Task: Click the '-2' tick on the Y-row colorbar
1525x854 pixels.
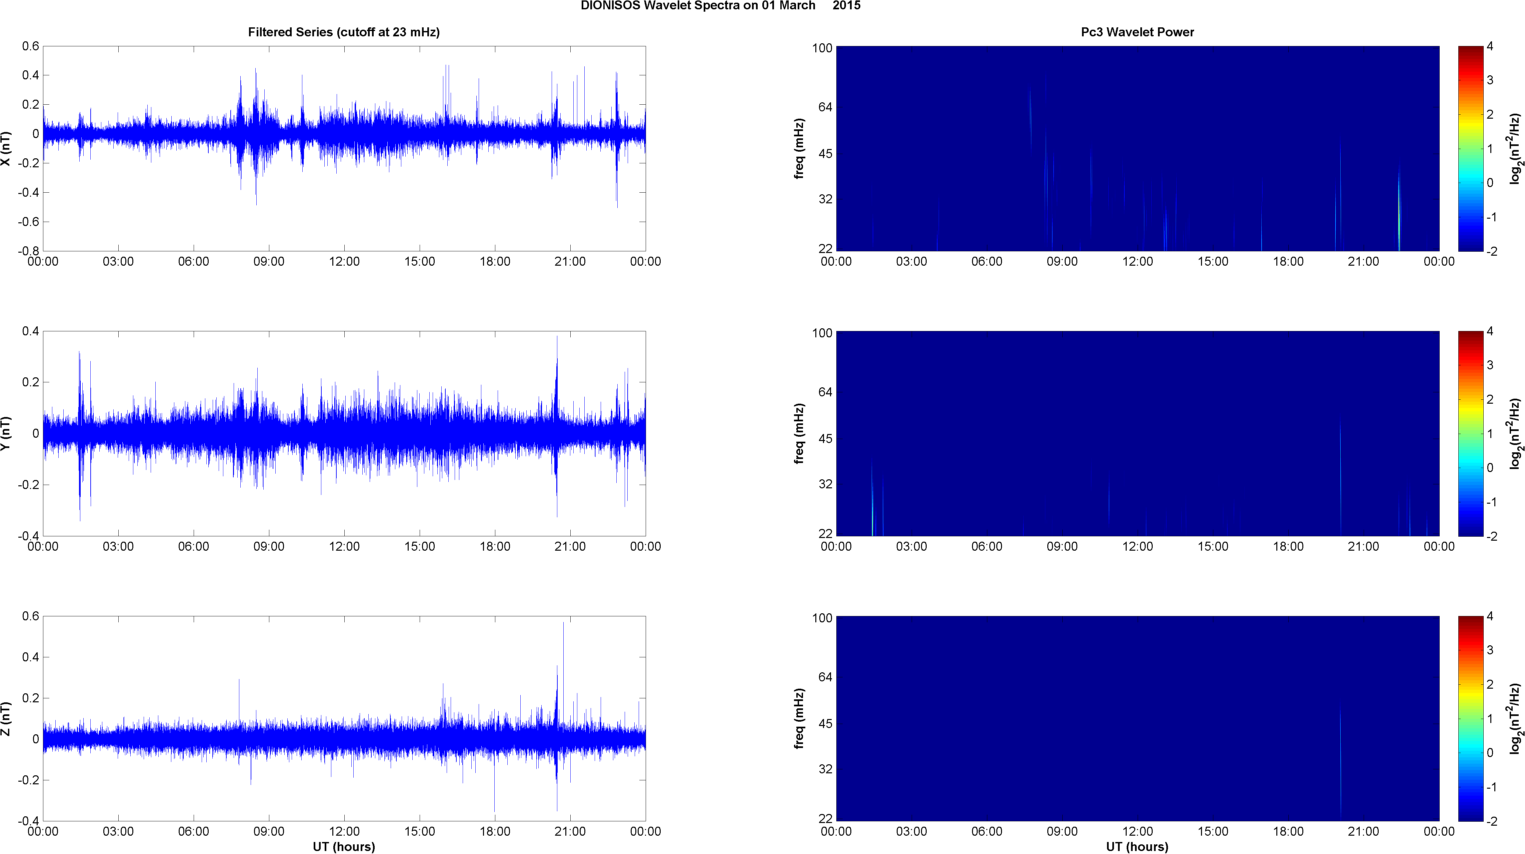Action: coord(1492,537)
